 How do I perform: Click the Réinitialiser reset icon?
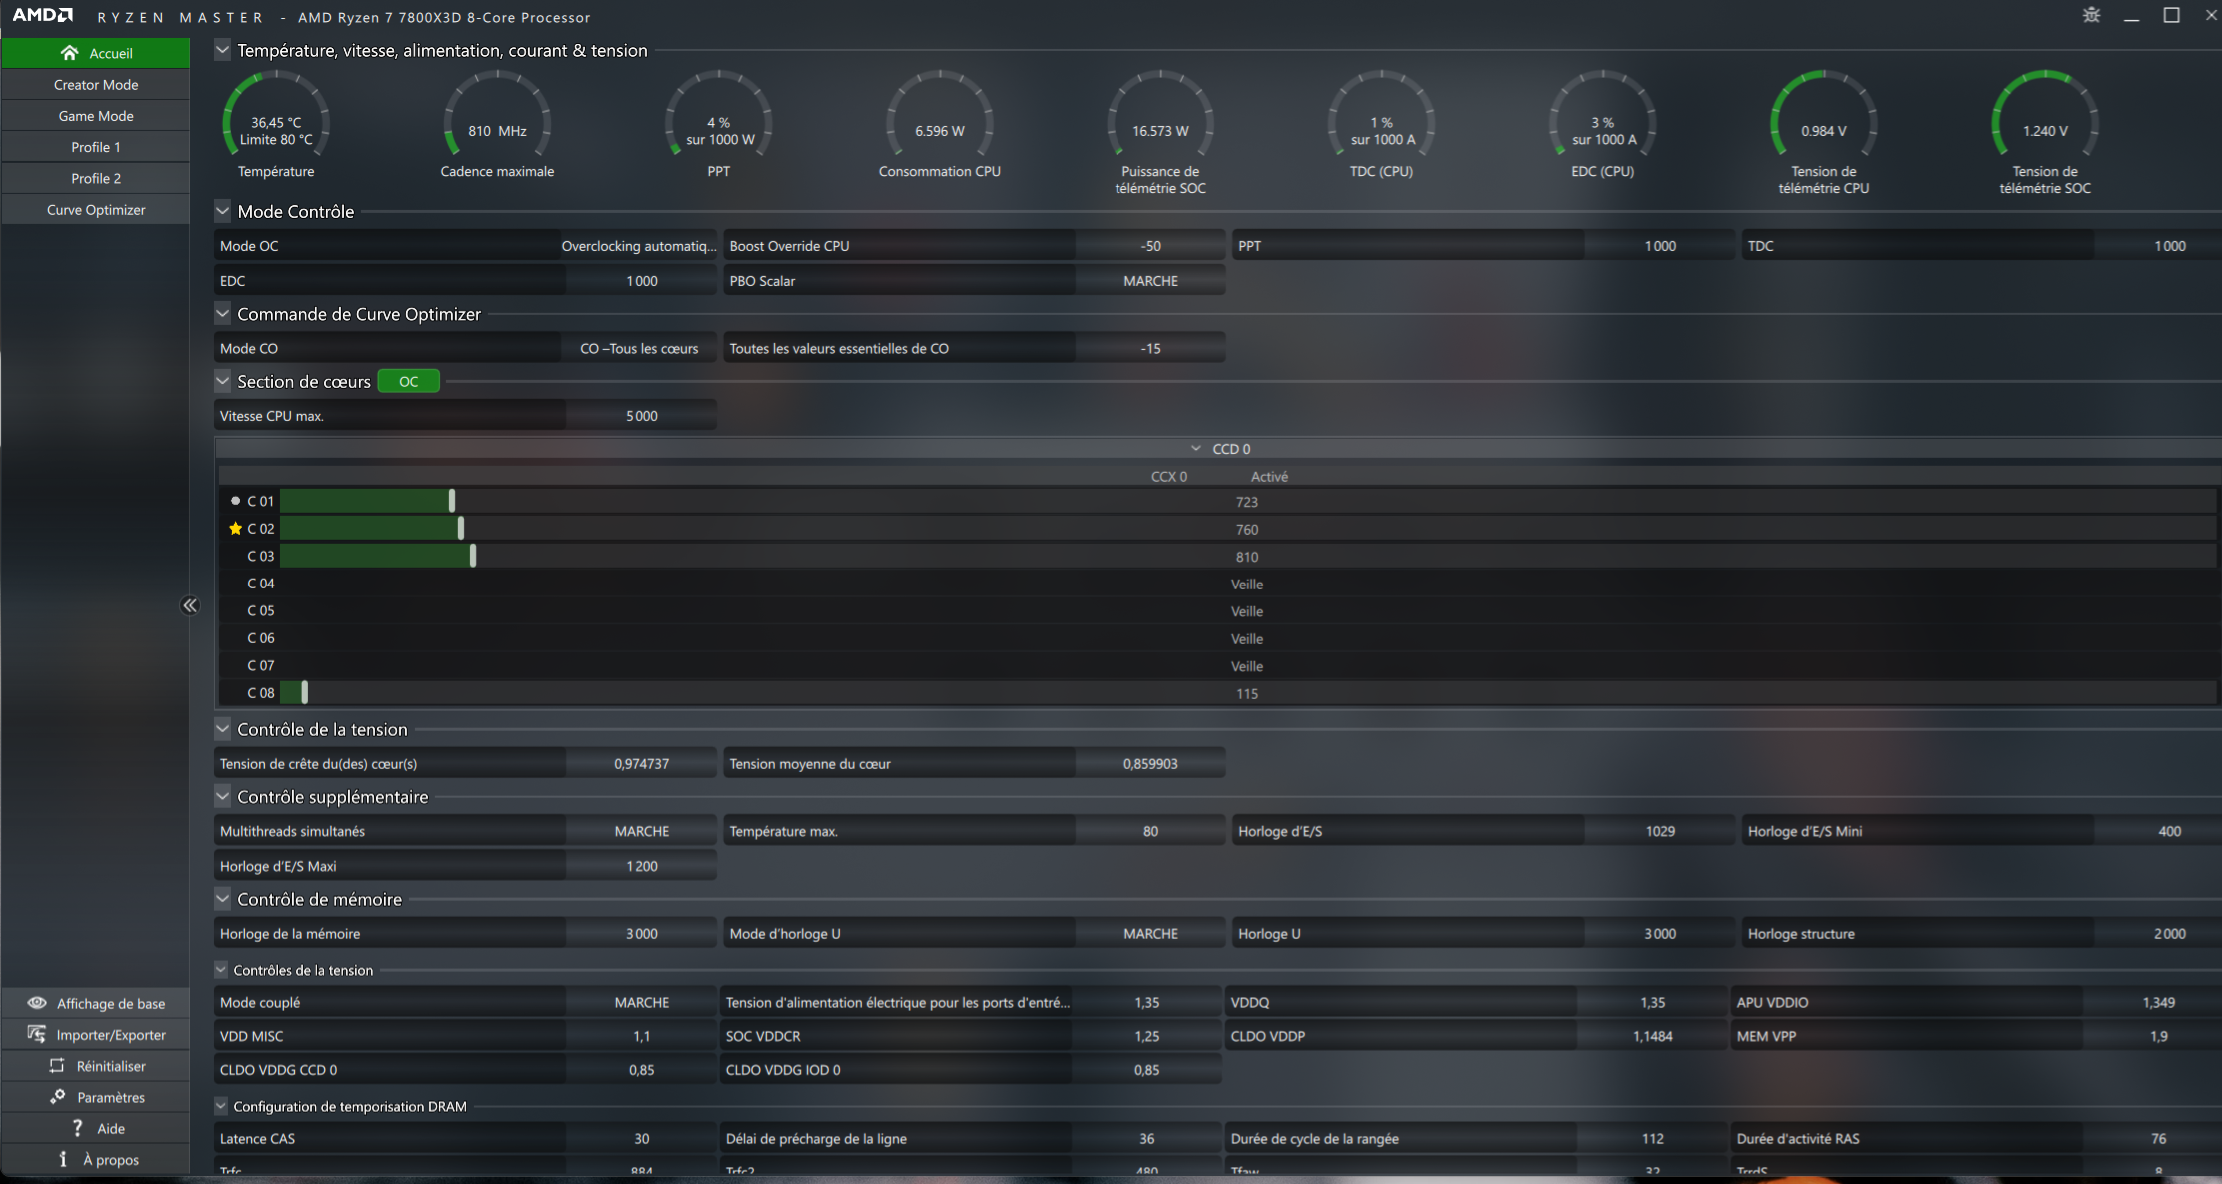tap(57, 1066)
